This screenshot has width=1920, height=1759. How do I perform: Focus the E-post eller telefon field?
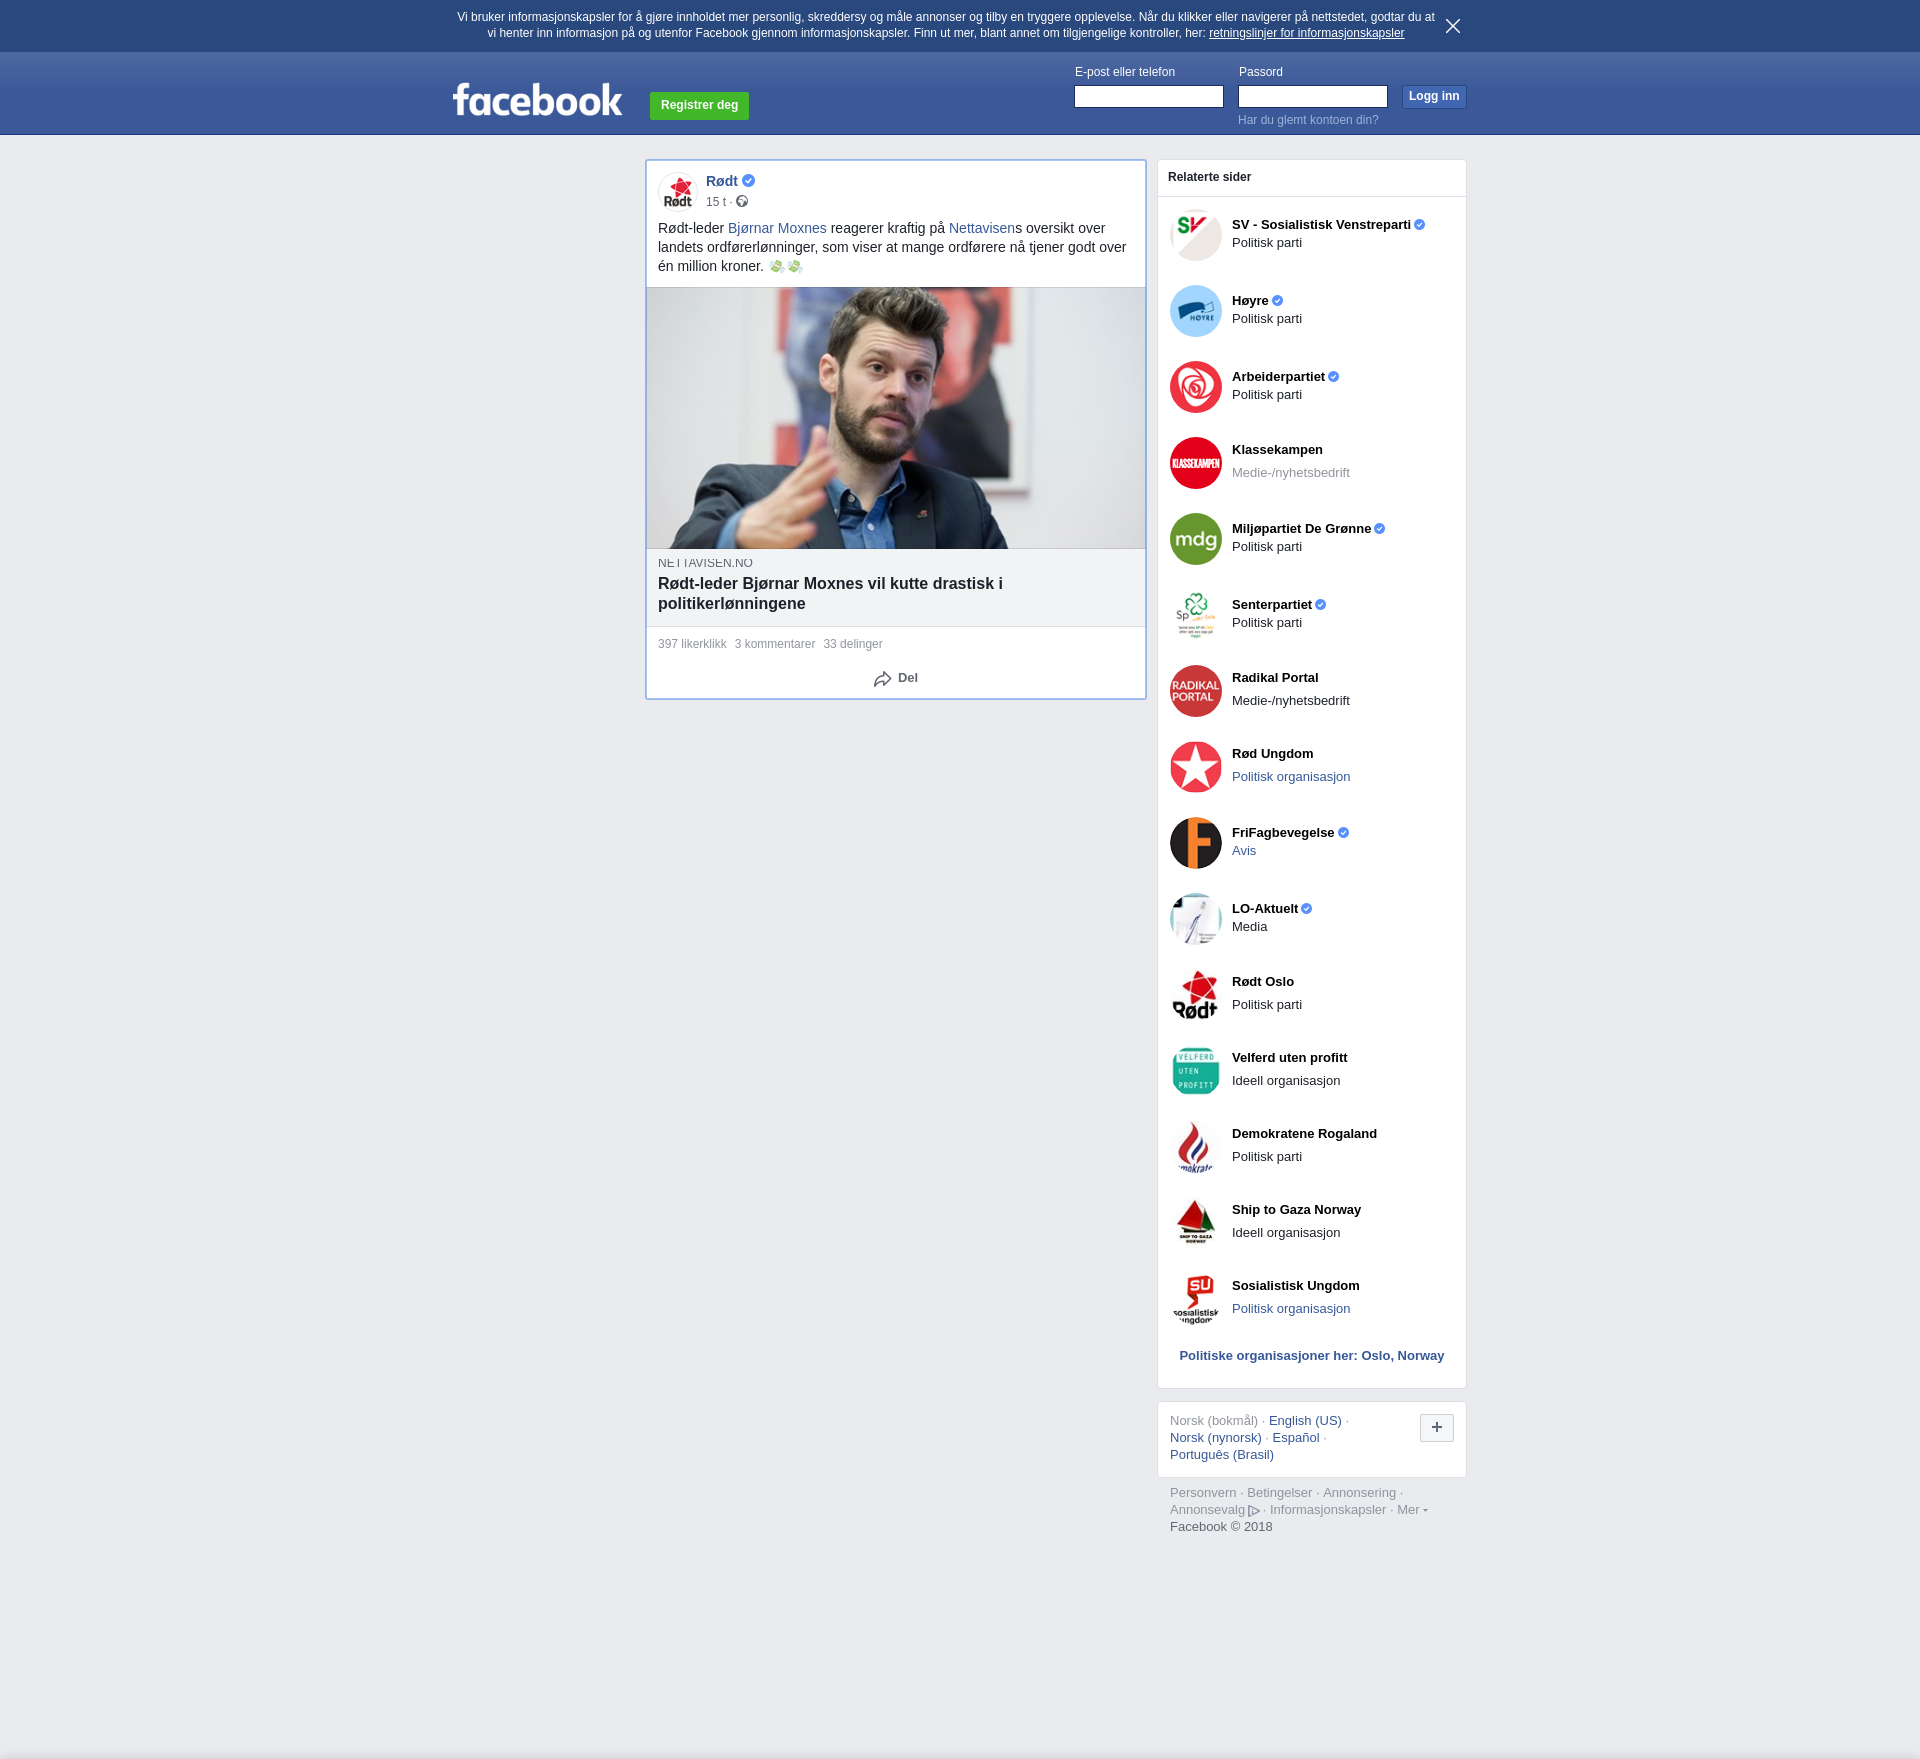click(x=1149, y=96)
